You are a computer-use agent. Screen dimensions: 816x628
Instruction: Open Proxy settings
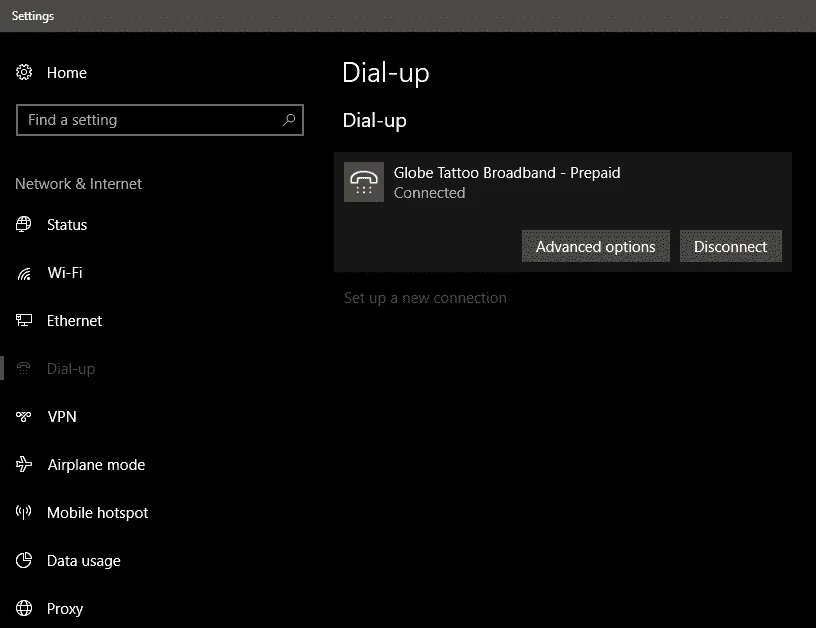[x=65, y=609]
